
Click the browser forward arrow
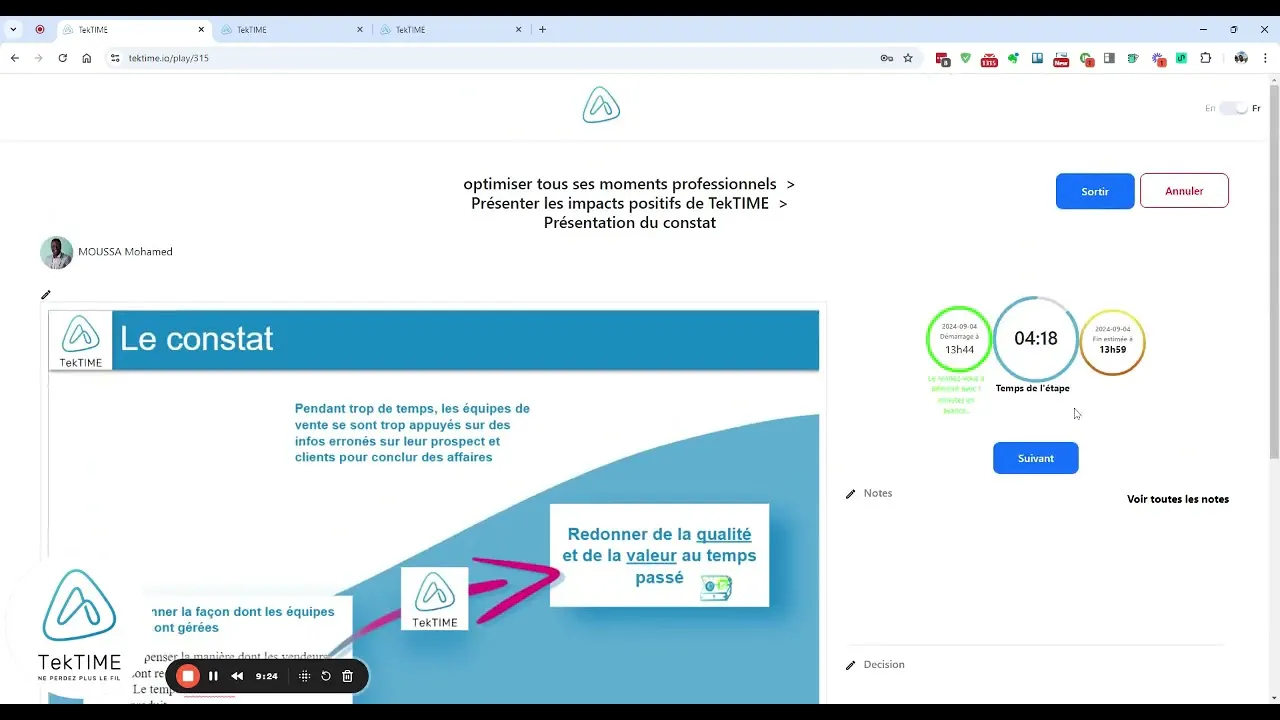(x=39, y=58)
